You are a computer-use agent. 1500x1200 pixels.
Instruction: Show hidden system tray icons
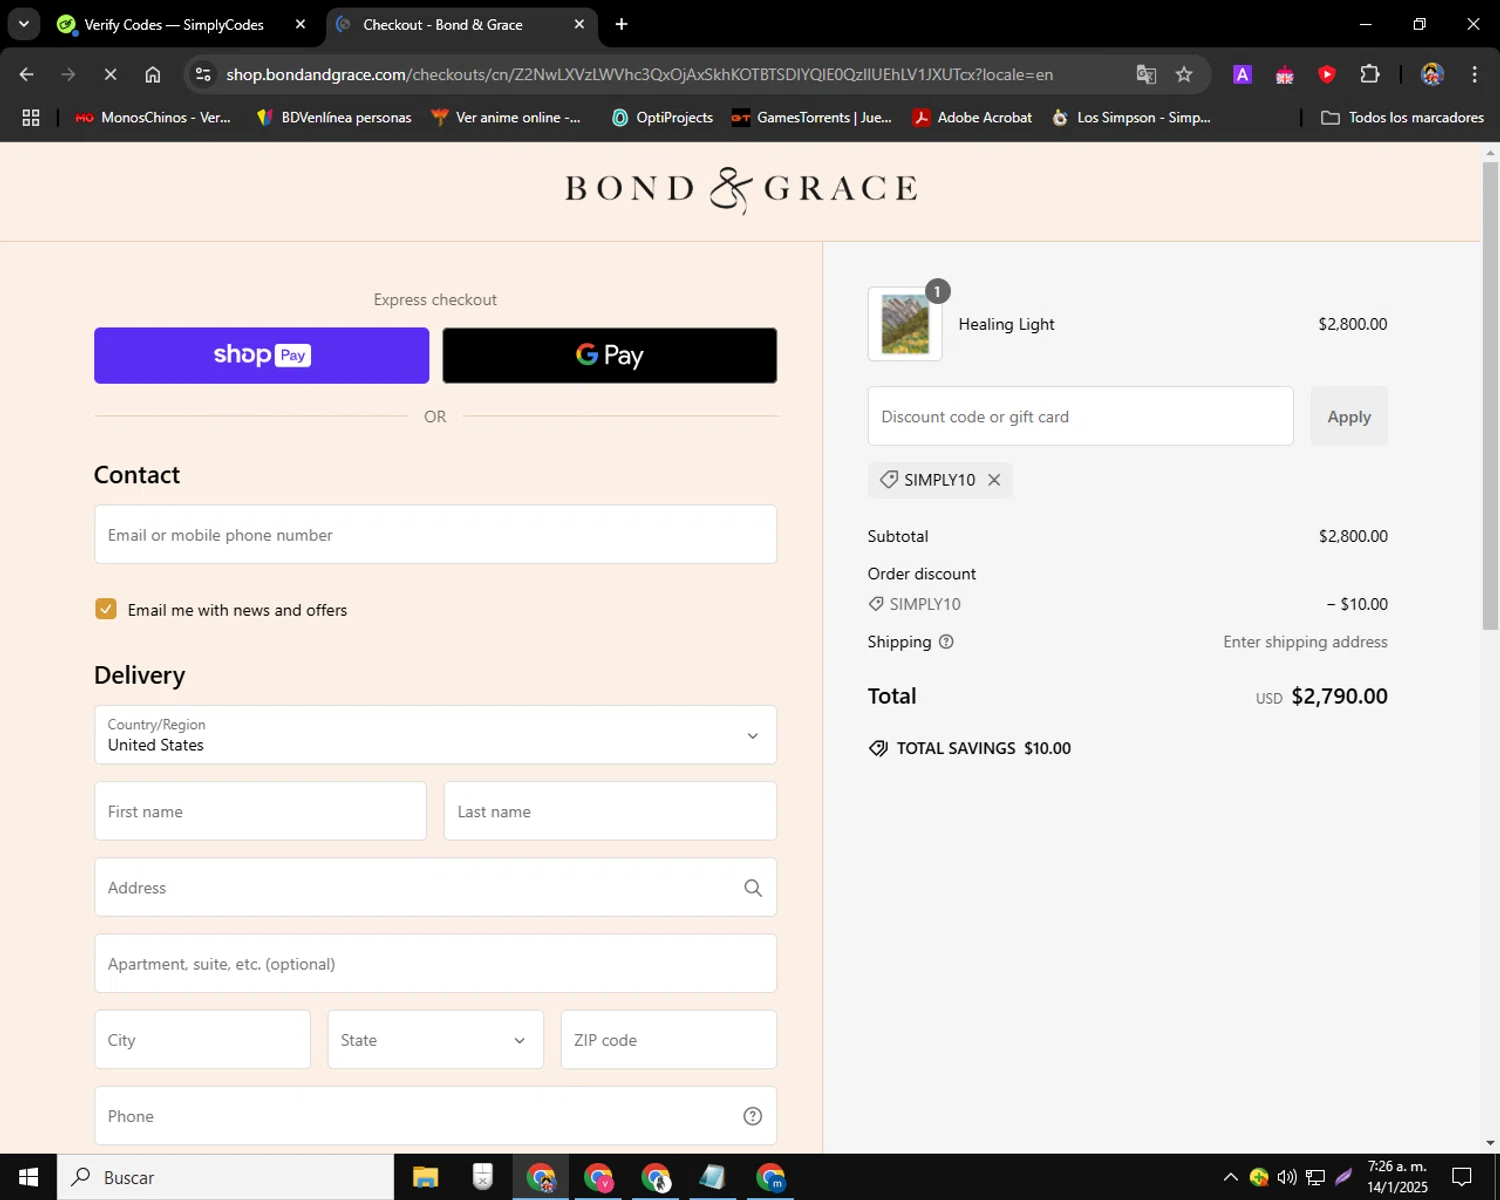(1230, 1177)
